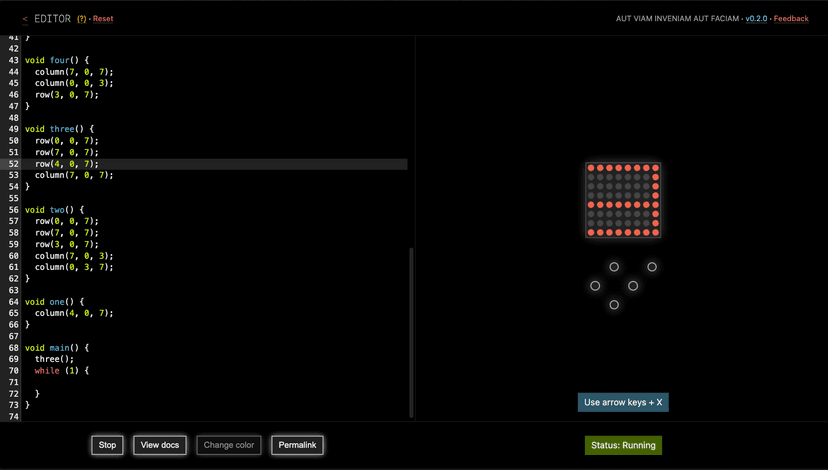Click the View docs button

160,445
